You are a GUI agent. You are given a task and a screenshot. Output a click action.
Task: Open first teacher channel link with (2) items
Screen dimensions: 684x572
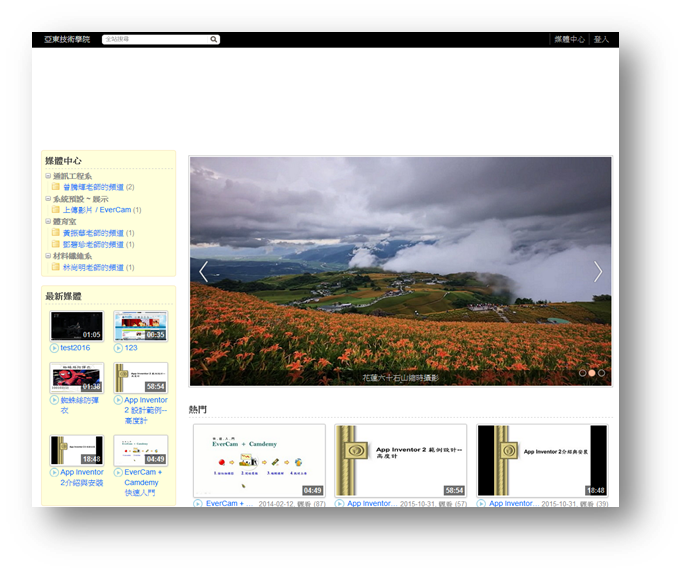(x=93, y=187)
